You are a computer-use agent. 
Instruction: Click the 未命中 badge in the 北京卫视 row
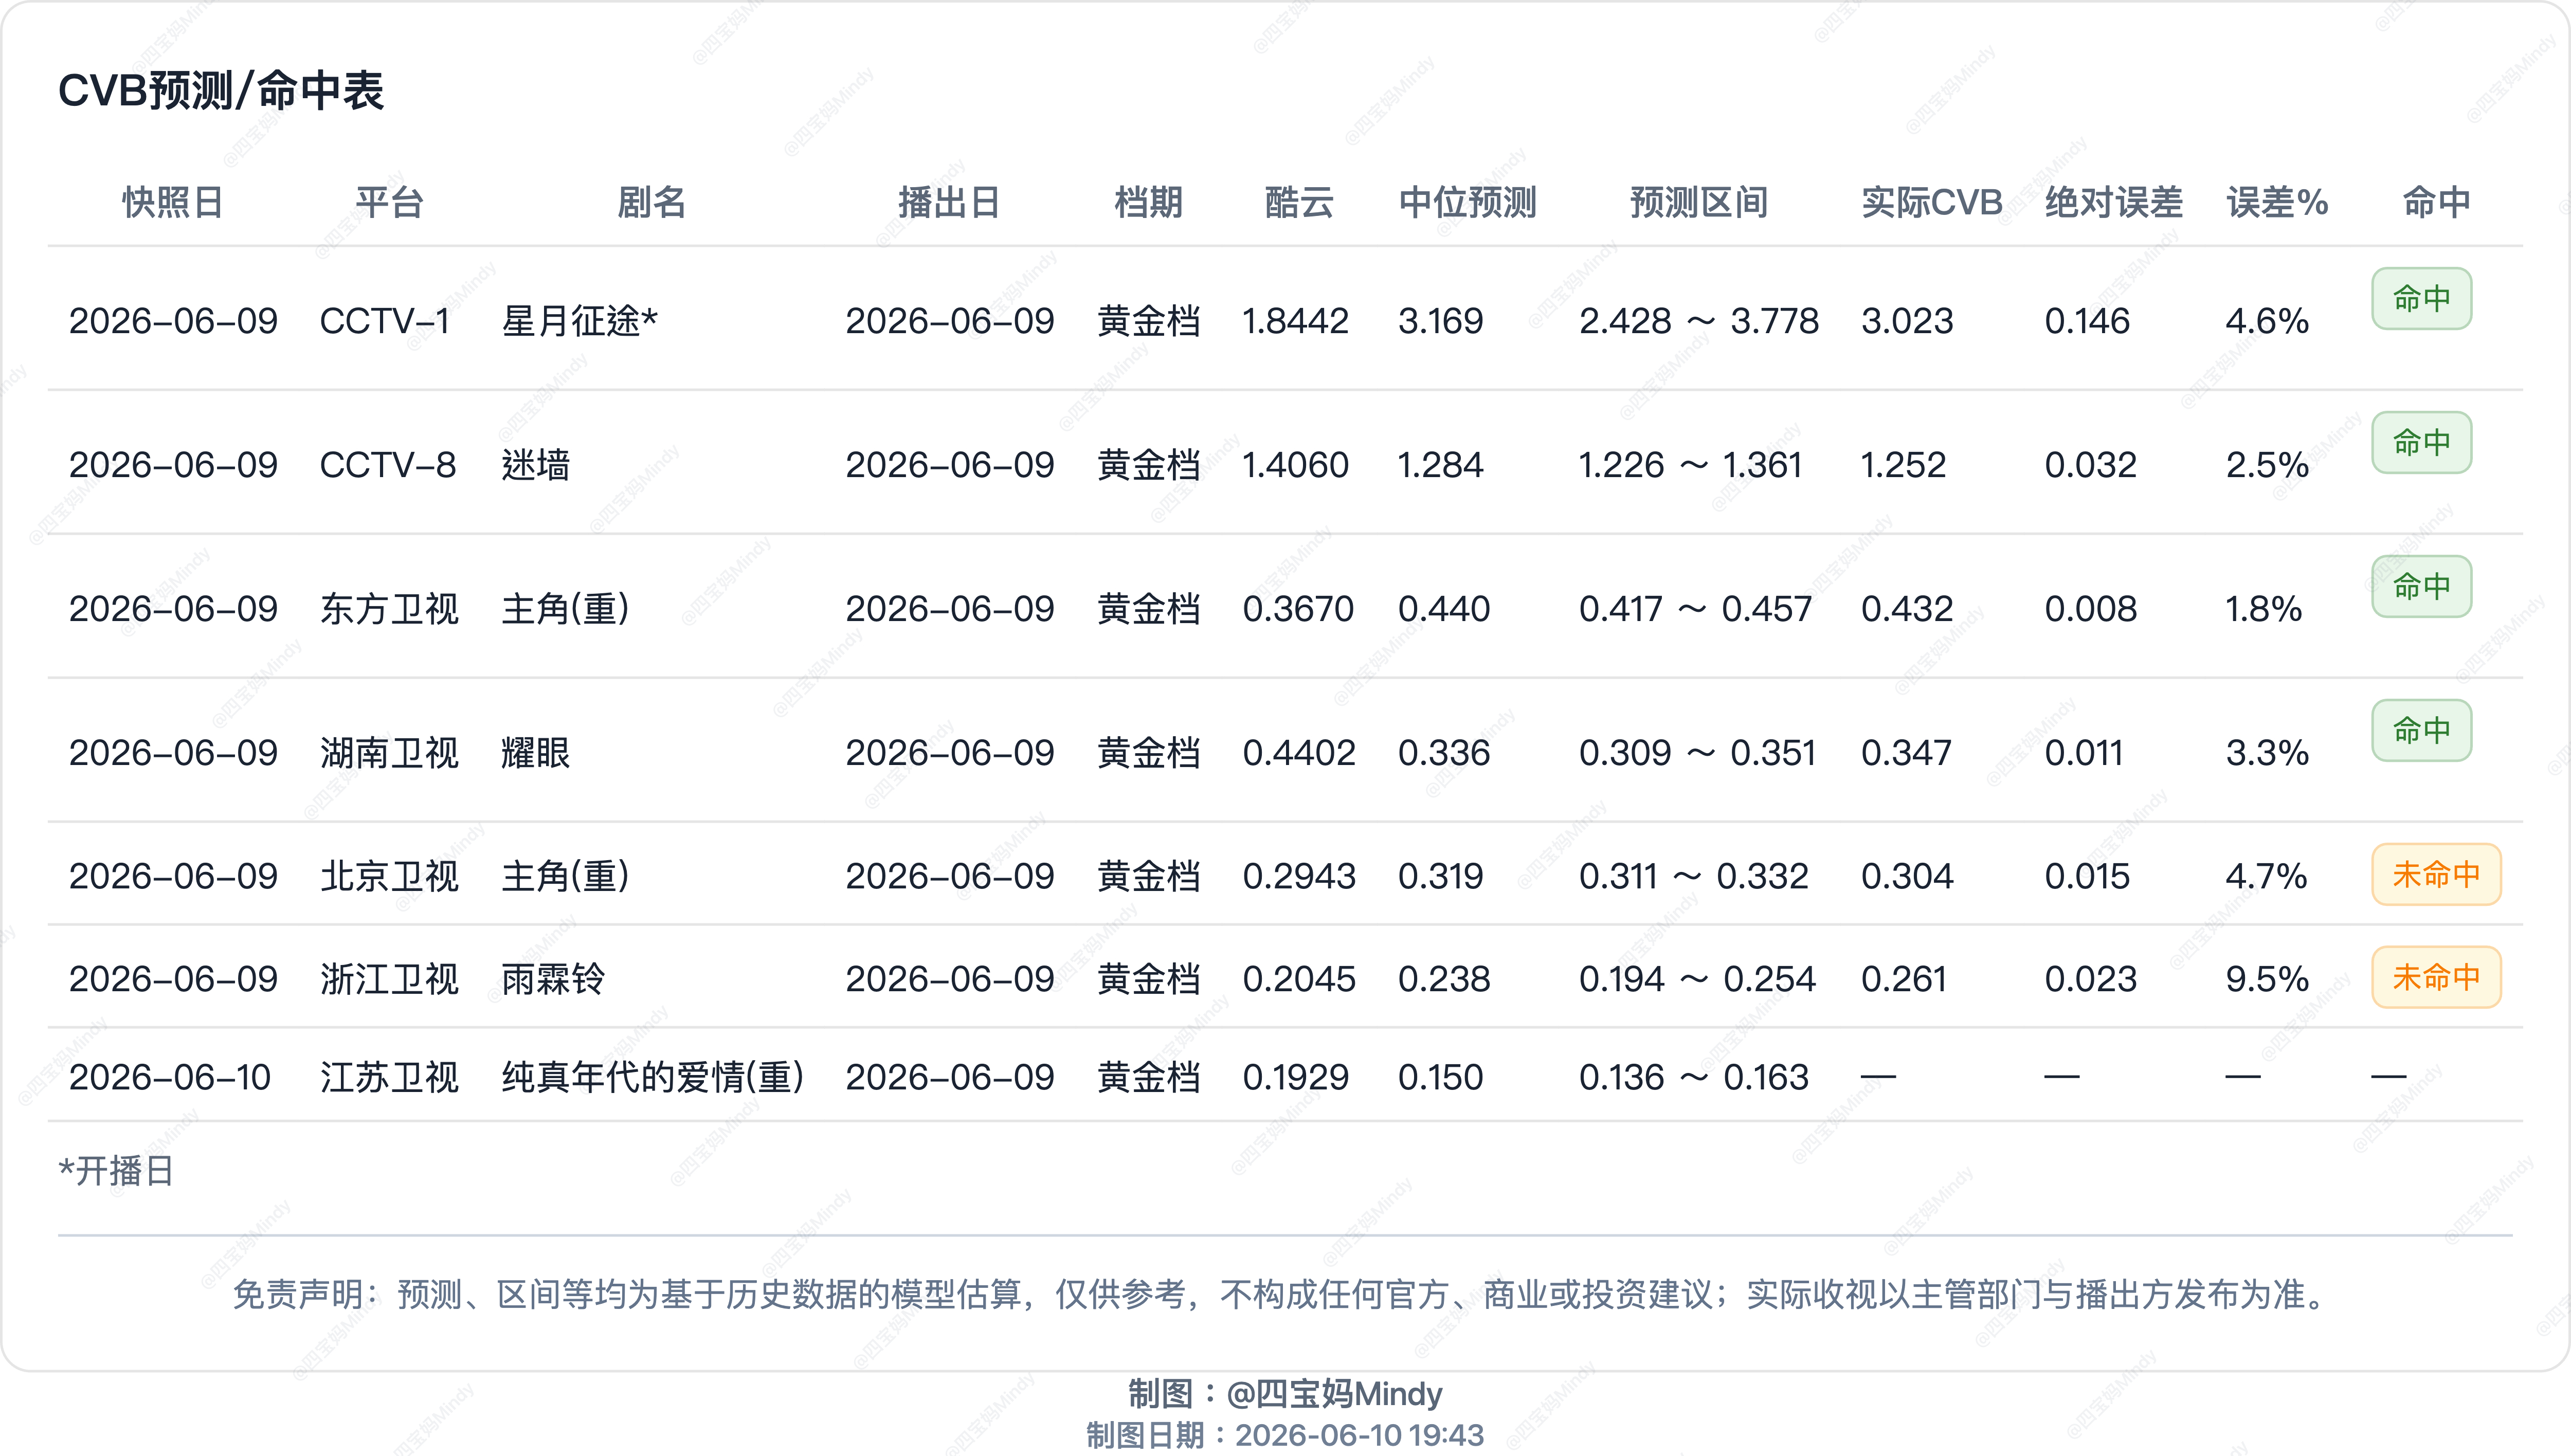[x=2436, y=874]
